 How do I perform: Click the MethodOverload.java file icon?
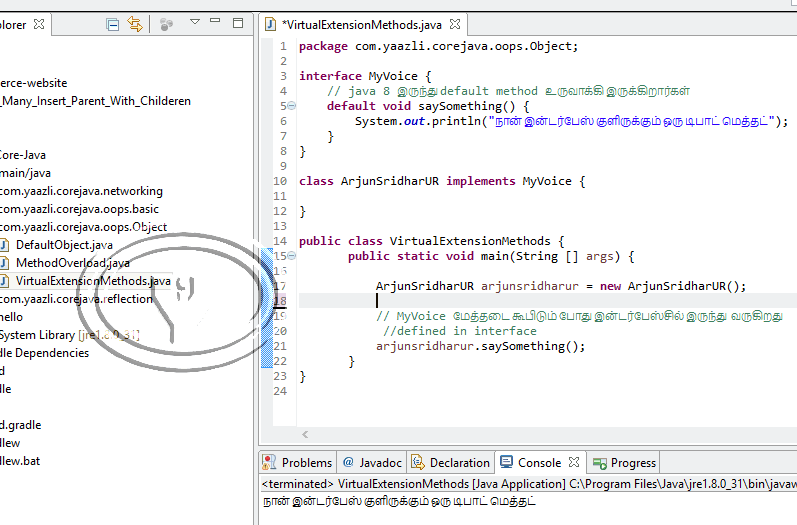coord(4,263)
